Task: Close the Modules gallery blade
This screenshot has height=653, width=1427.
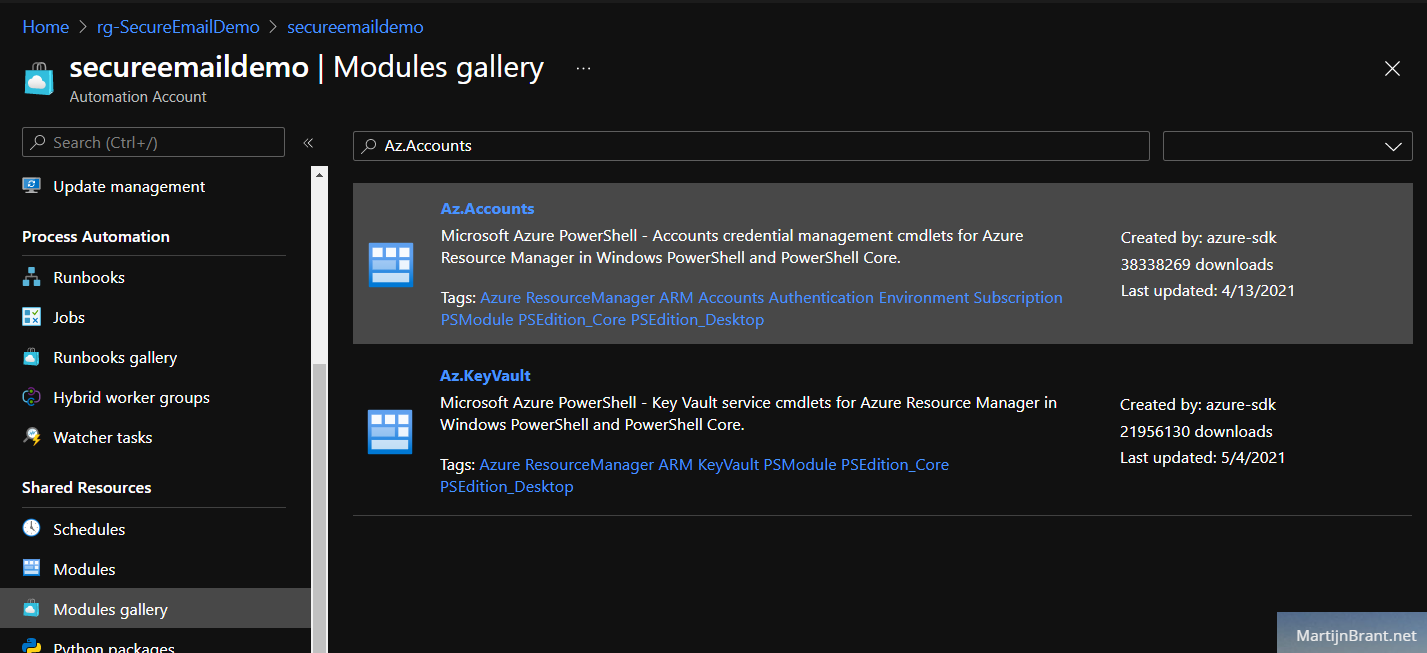Action: click(1392, 68)
